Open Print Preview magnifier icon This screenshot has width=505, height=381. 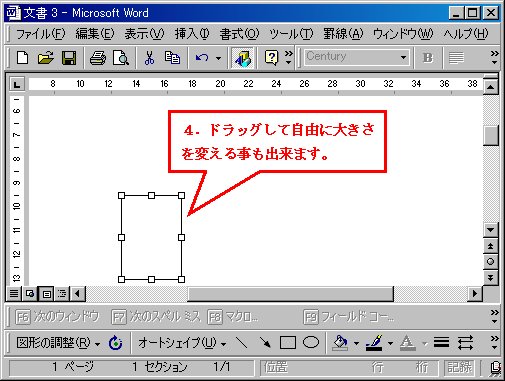121,58
